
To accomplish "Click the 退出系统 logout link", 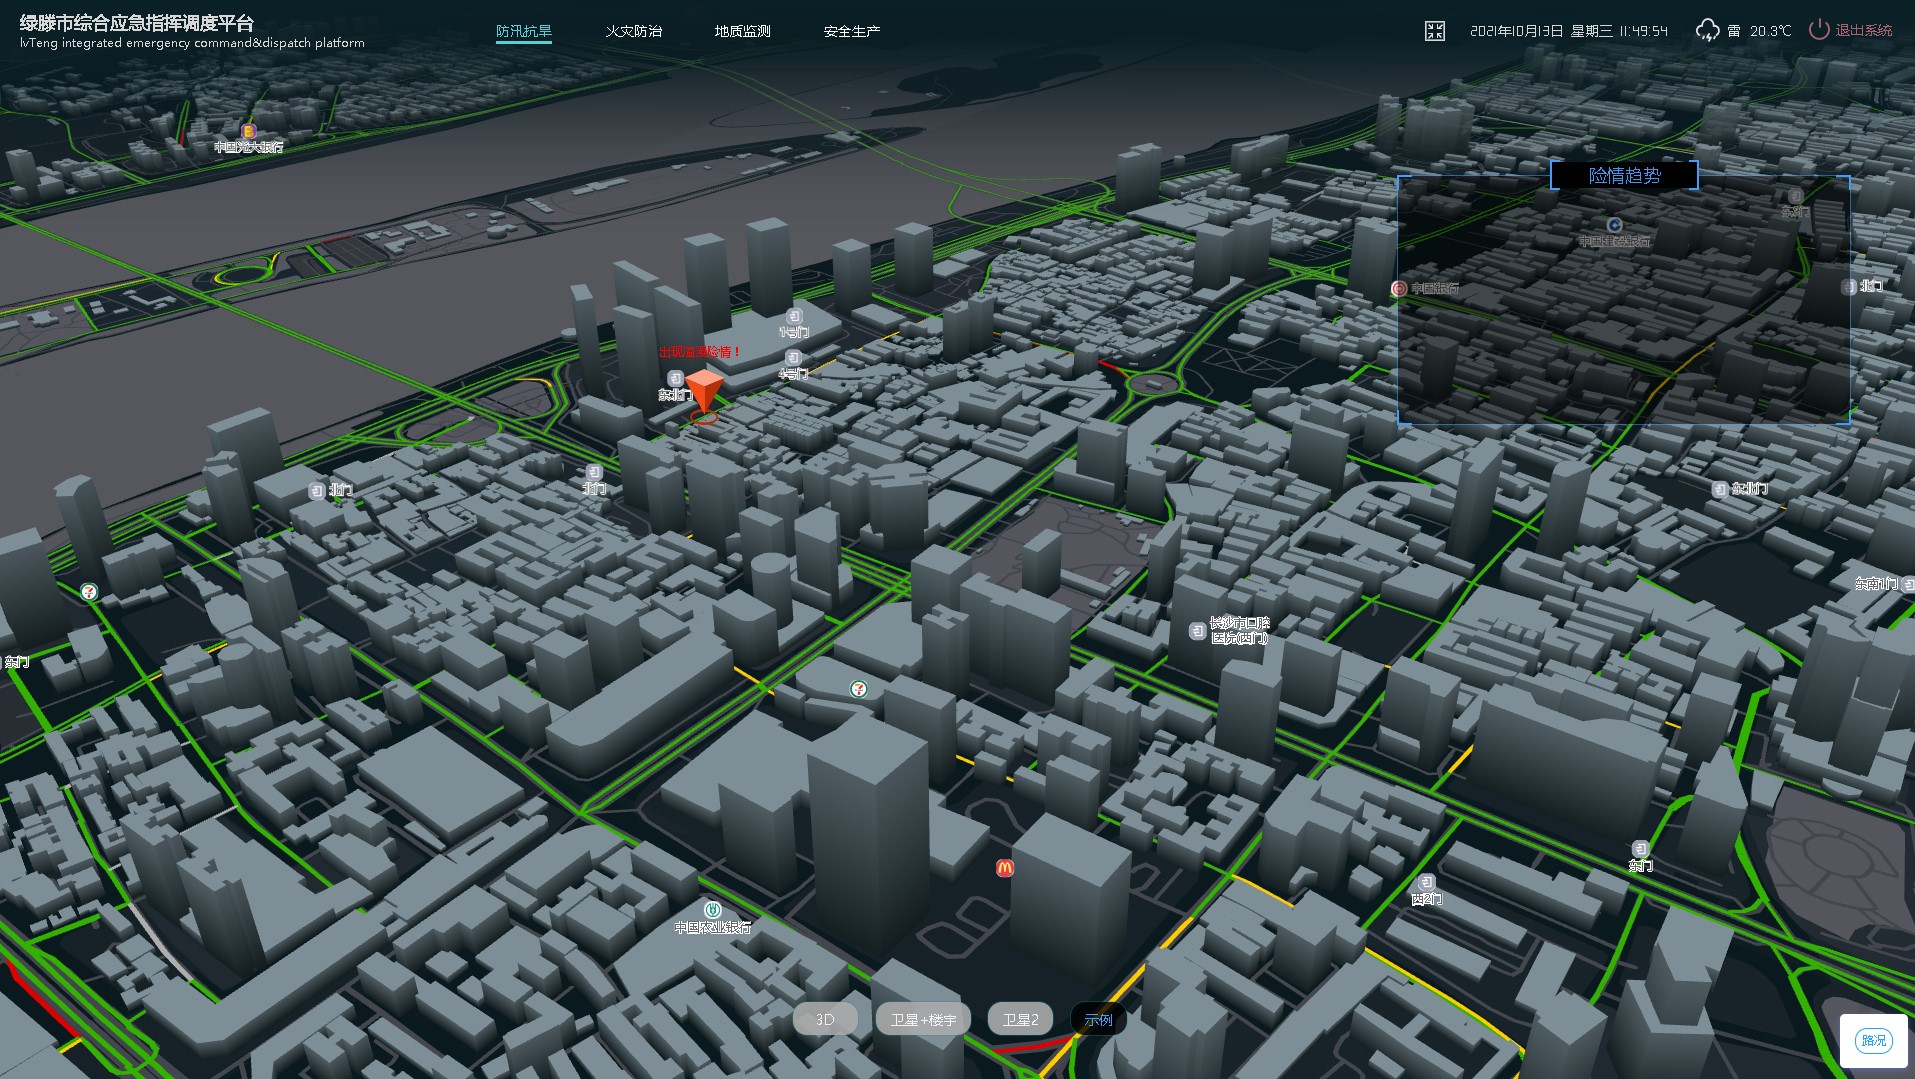I will [x=1864, y=30].
